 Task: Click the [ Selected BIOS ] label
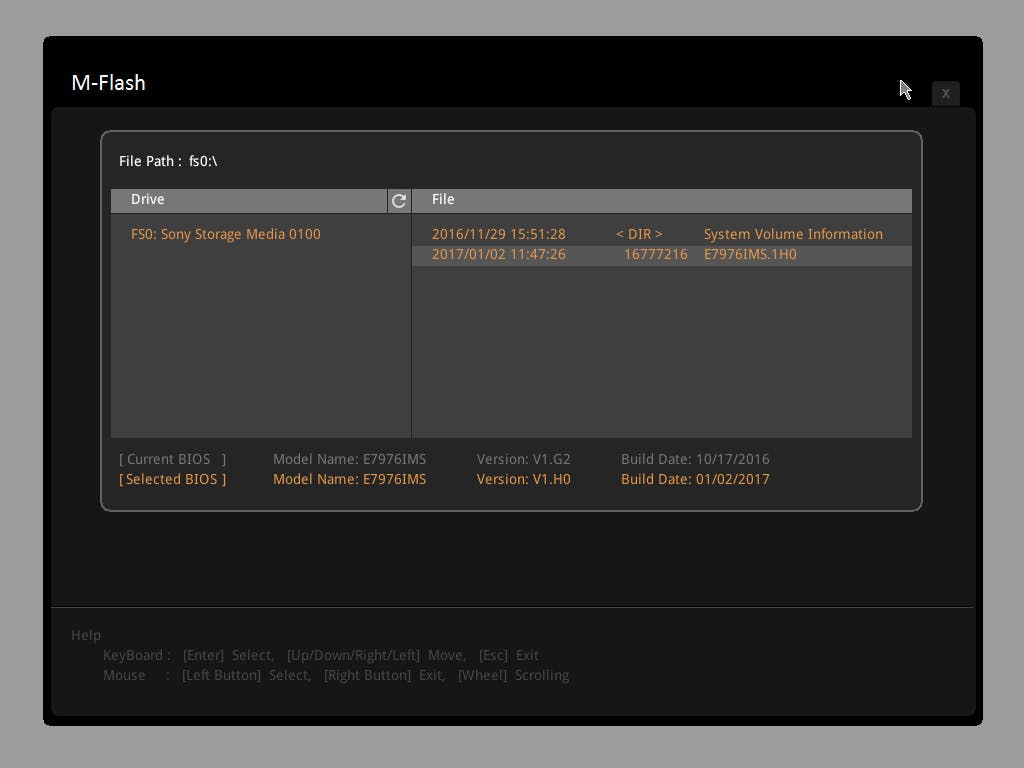[172, 479]
